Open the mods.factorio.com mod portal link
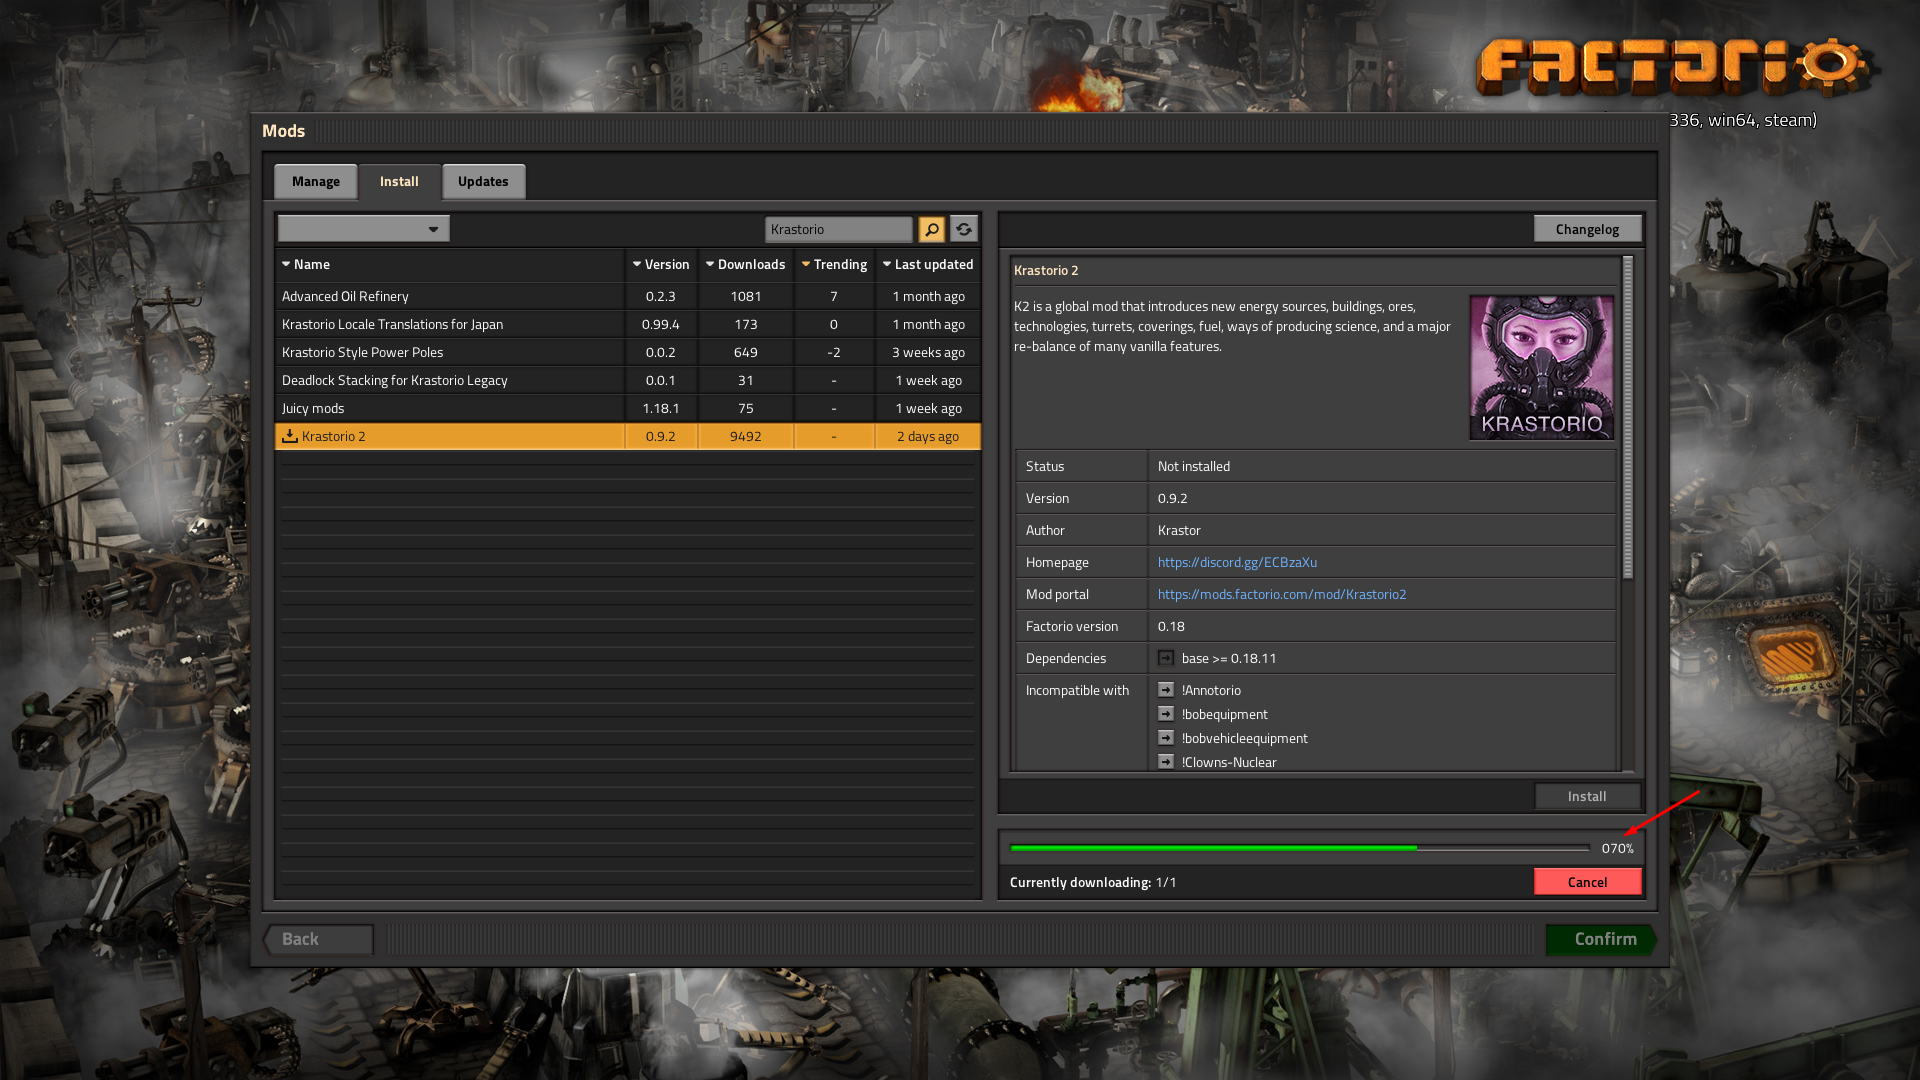The height and width of the screenshot is (1080, 1920). [x=1282, y=594]
